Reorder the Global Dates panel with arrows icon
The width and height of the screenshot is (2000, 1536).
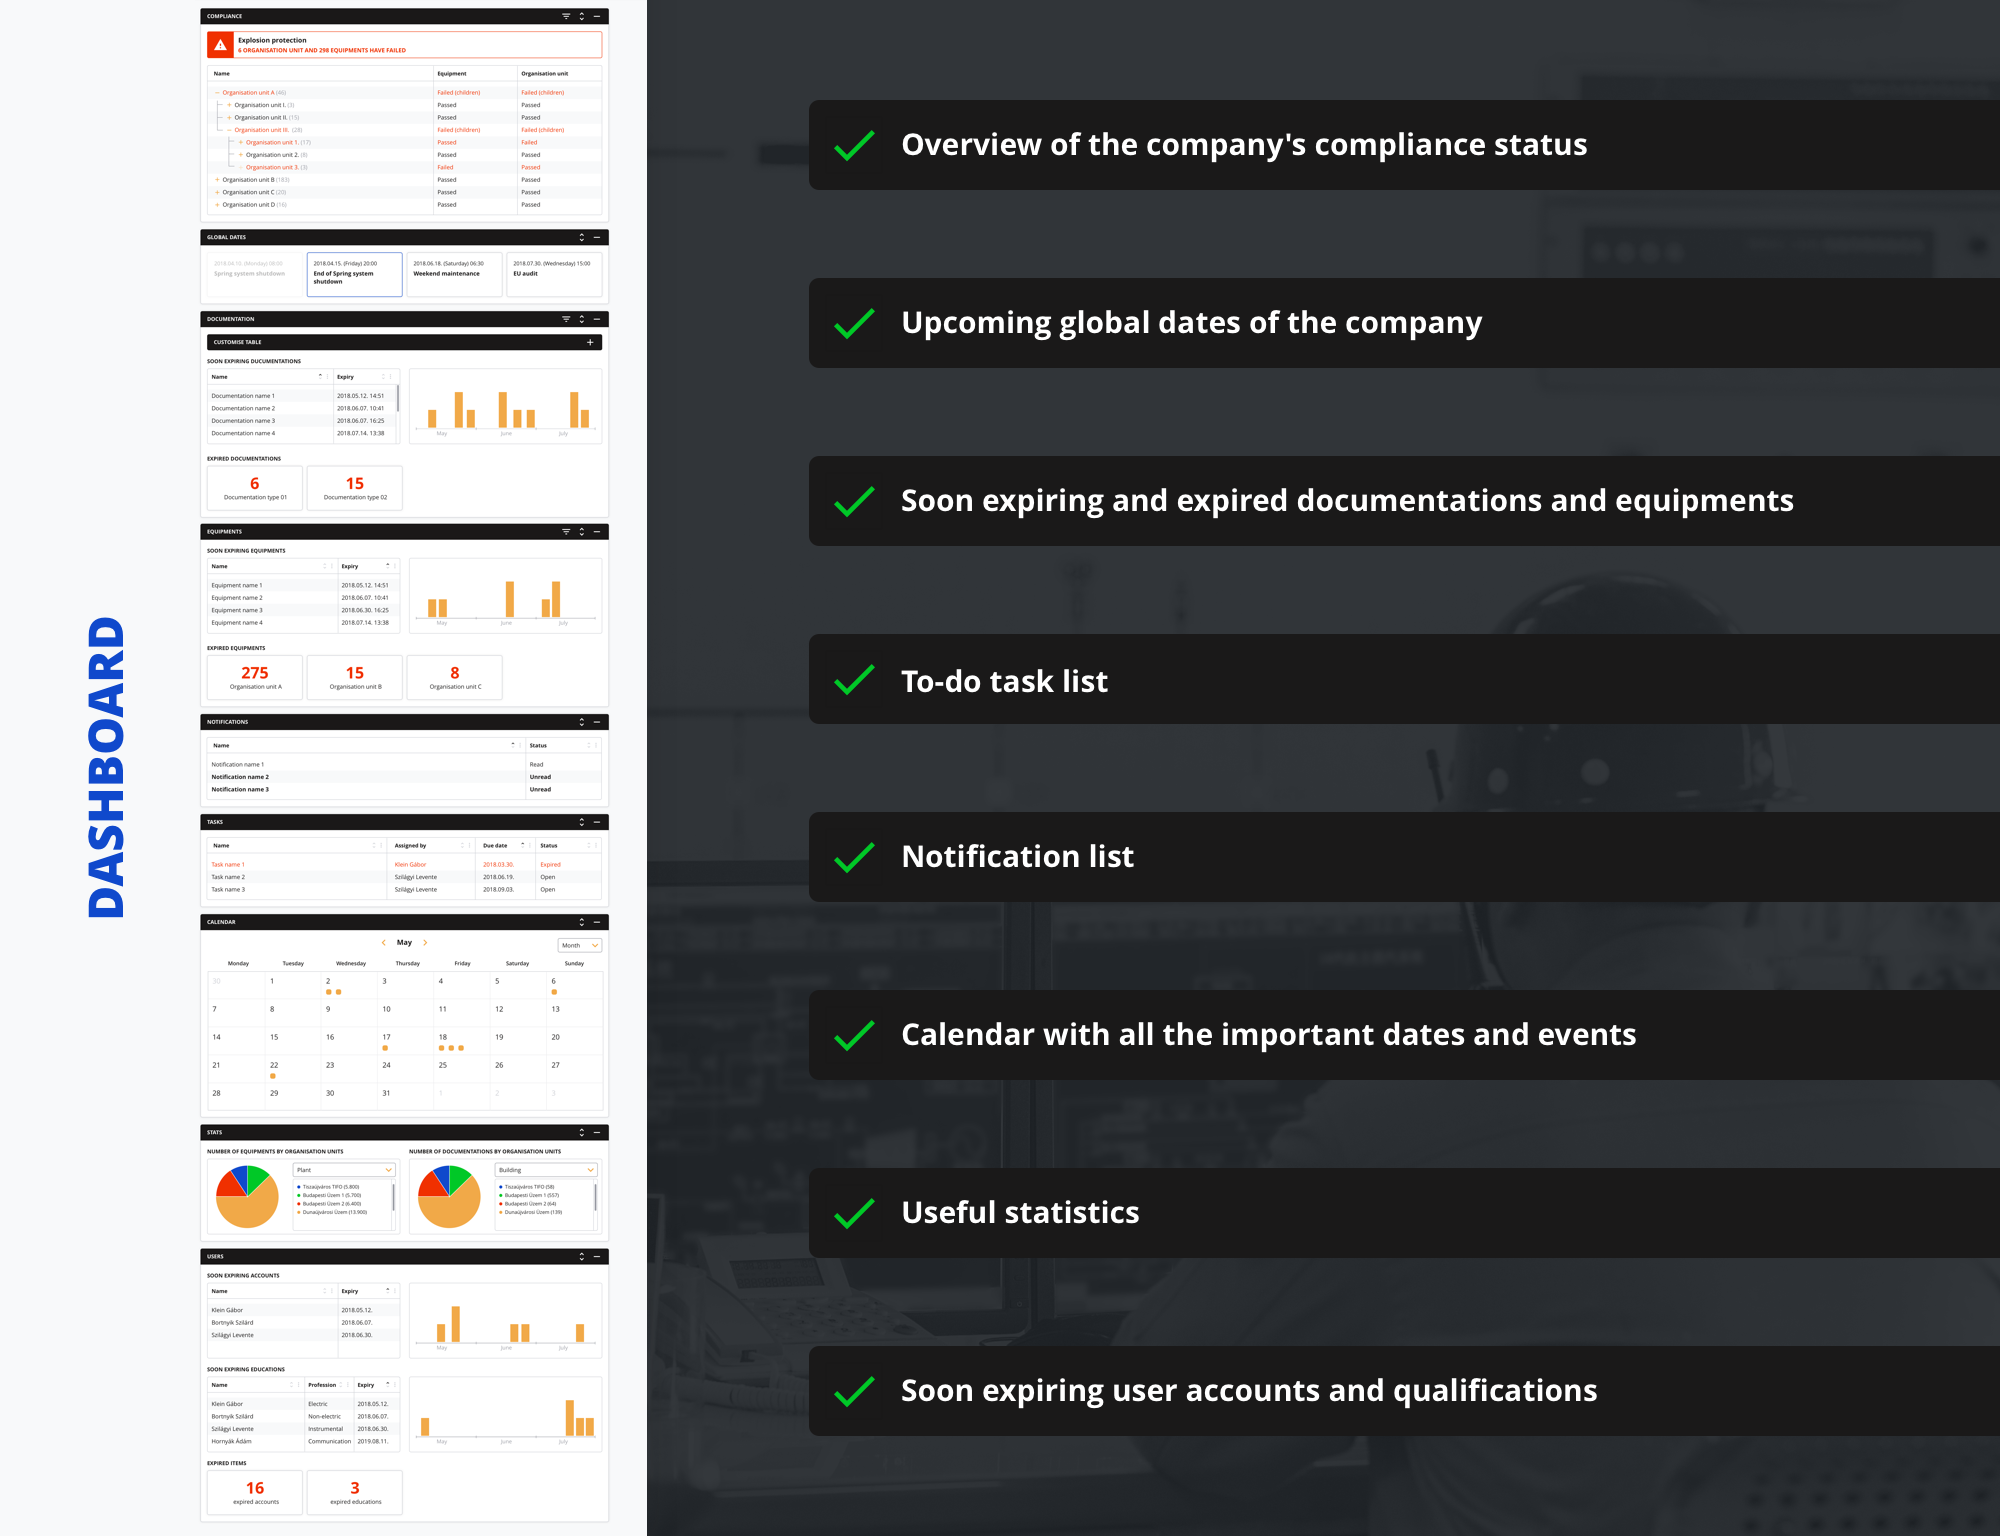[x=581, y=237]
